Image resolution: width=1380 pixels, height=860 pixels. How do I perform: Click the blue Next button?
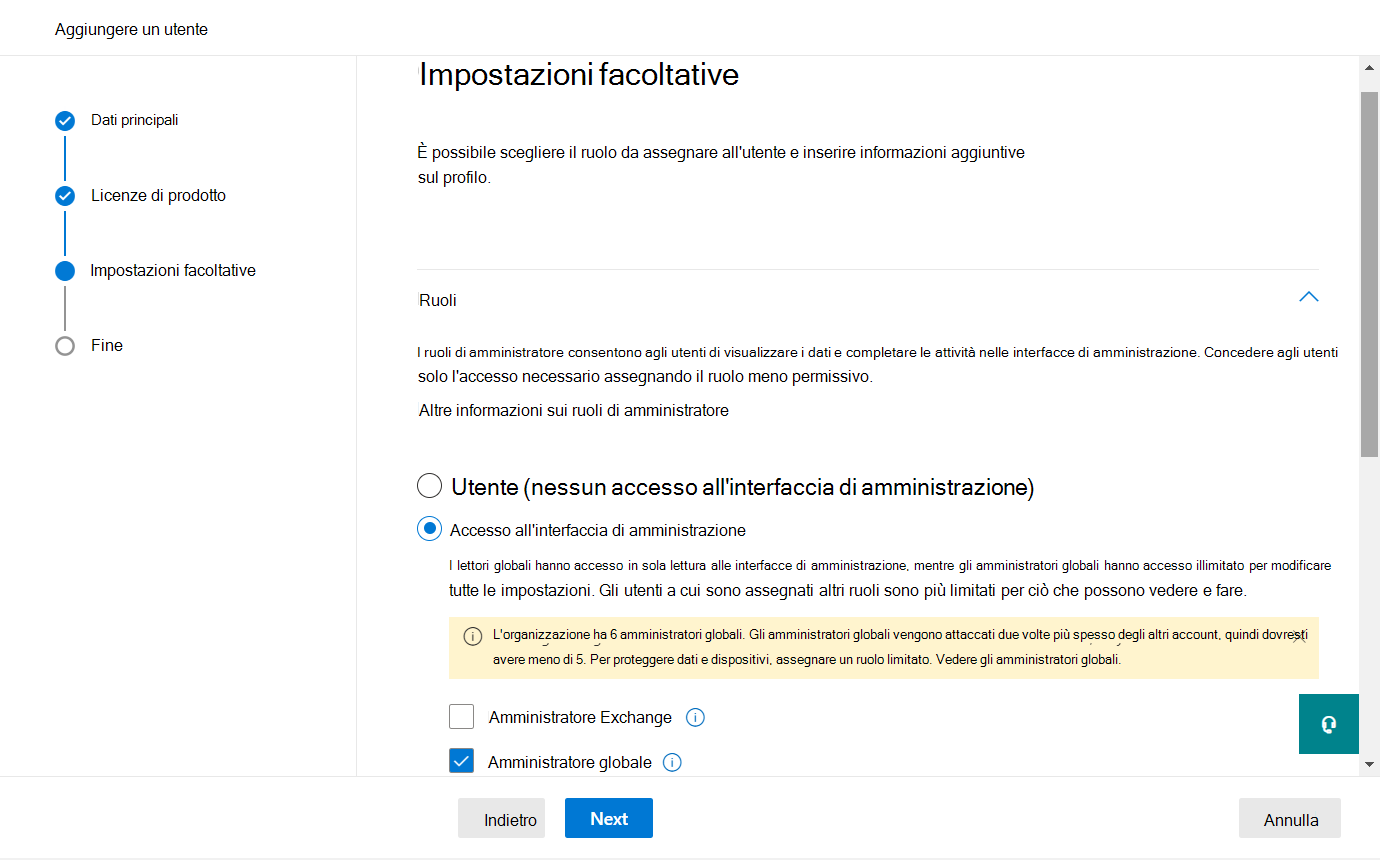(x=609, y=818)
